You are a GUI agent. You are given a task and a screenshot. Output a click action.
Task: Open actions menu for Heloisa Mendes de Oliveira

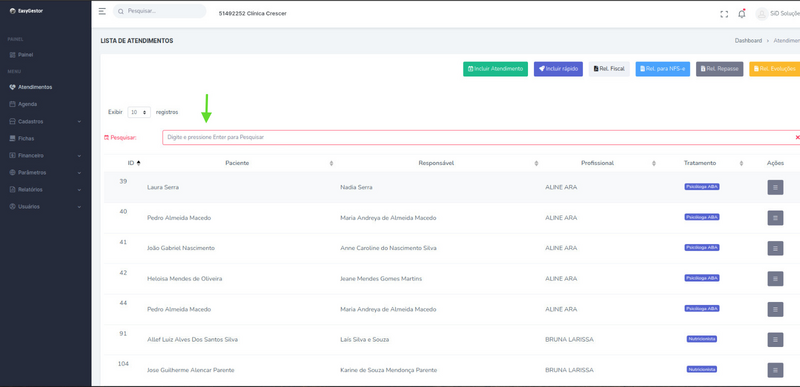pyautogui.click(x=775, y=278)
